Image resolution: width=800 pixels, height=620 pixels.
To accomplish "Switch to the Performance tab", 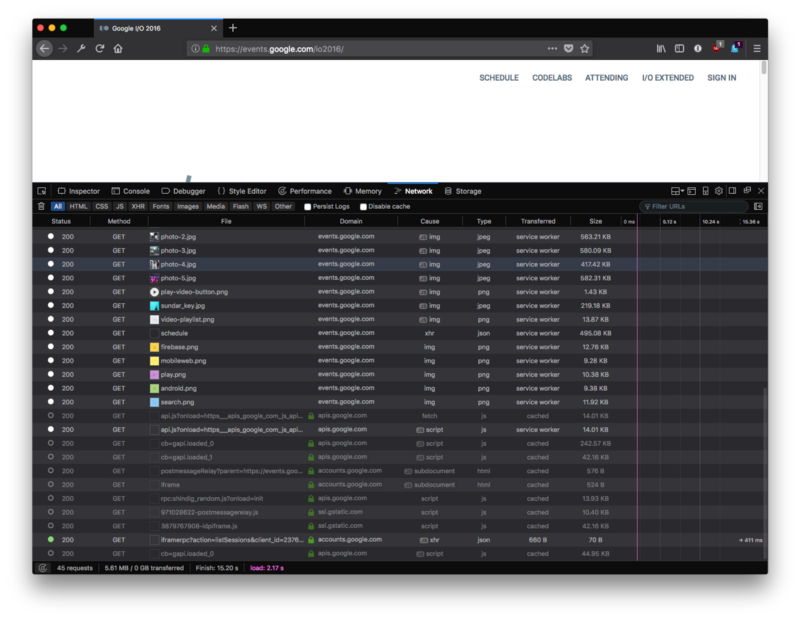I will [305, 191].
